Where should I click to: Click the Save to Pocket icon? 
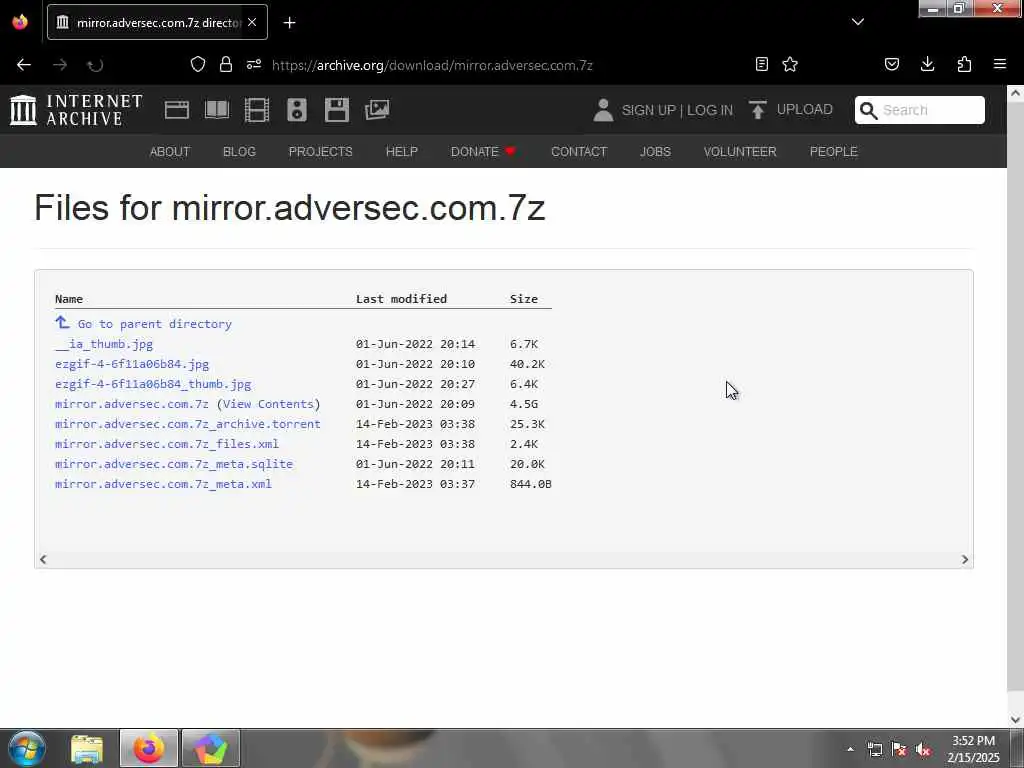pyautogui.click(x=892, y=64)
